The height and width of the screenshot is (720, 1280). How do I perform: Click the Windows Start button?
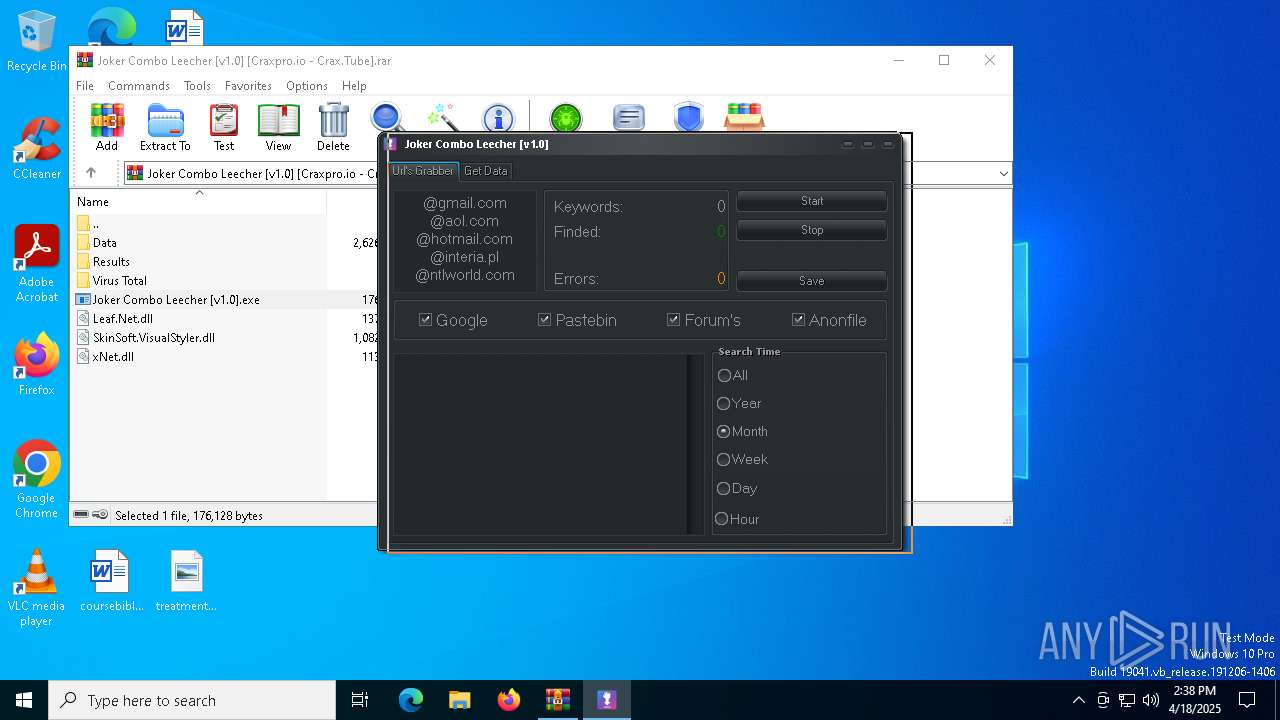click(24, 700)
